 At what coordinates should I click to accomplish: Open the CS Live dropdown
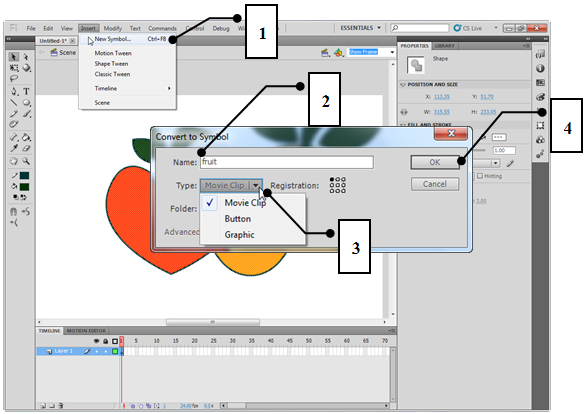496,28
